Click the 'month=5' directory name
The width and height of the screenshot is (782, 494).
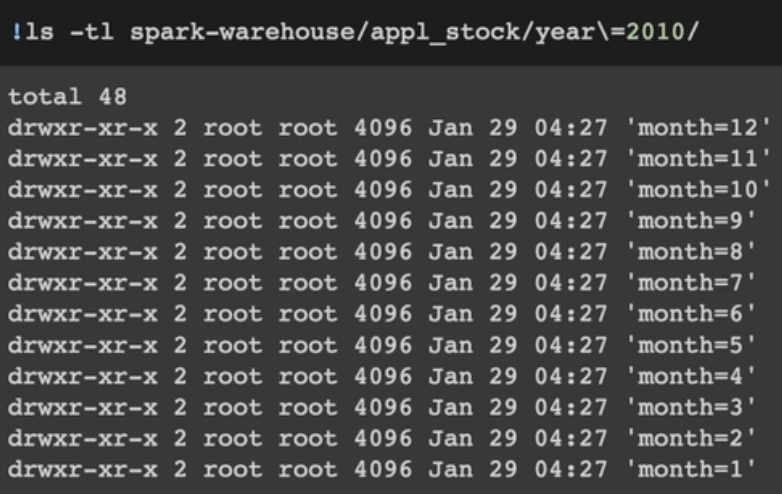[x=690, y=345]
